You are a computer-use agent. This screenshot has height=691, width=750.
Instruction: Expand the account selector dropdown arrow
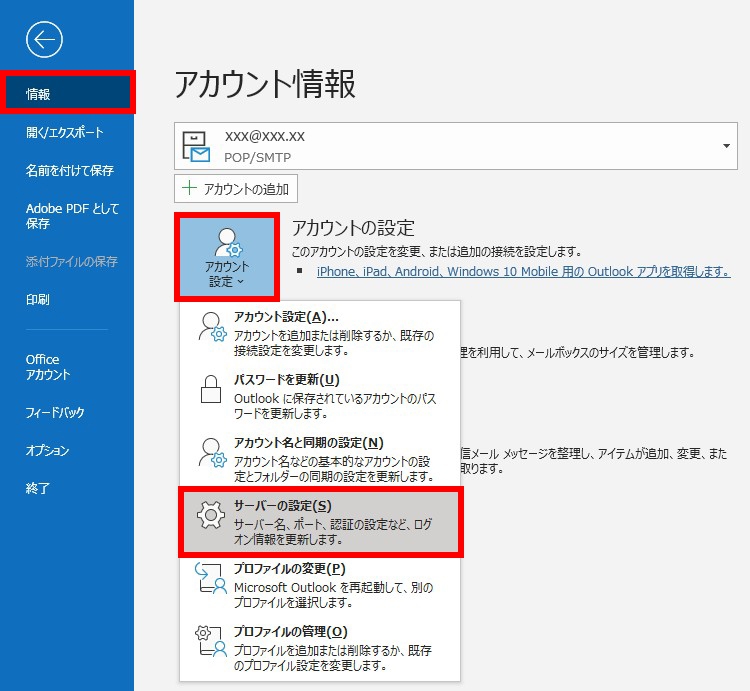pos(726,146)
